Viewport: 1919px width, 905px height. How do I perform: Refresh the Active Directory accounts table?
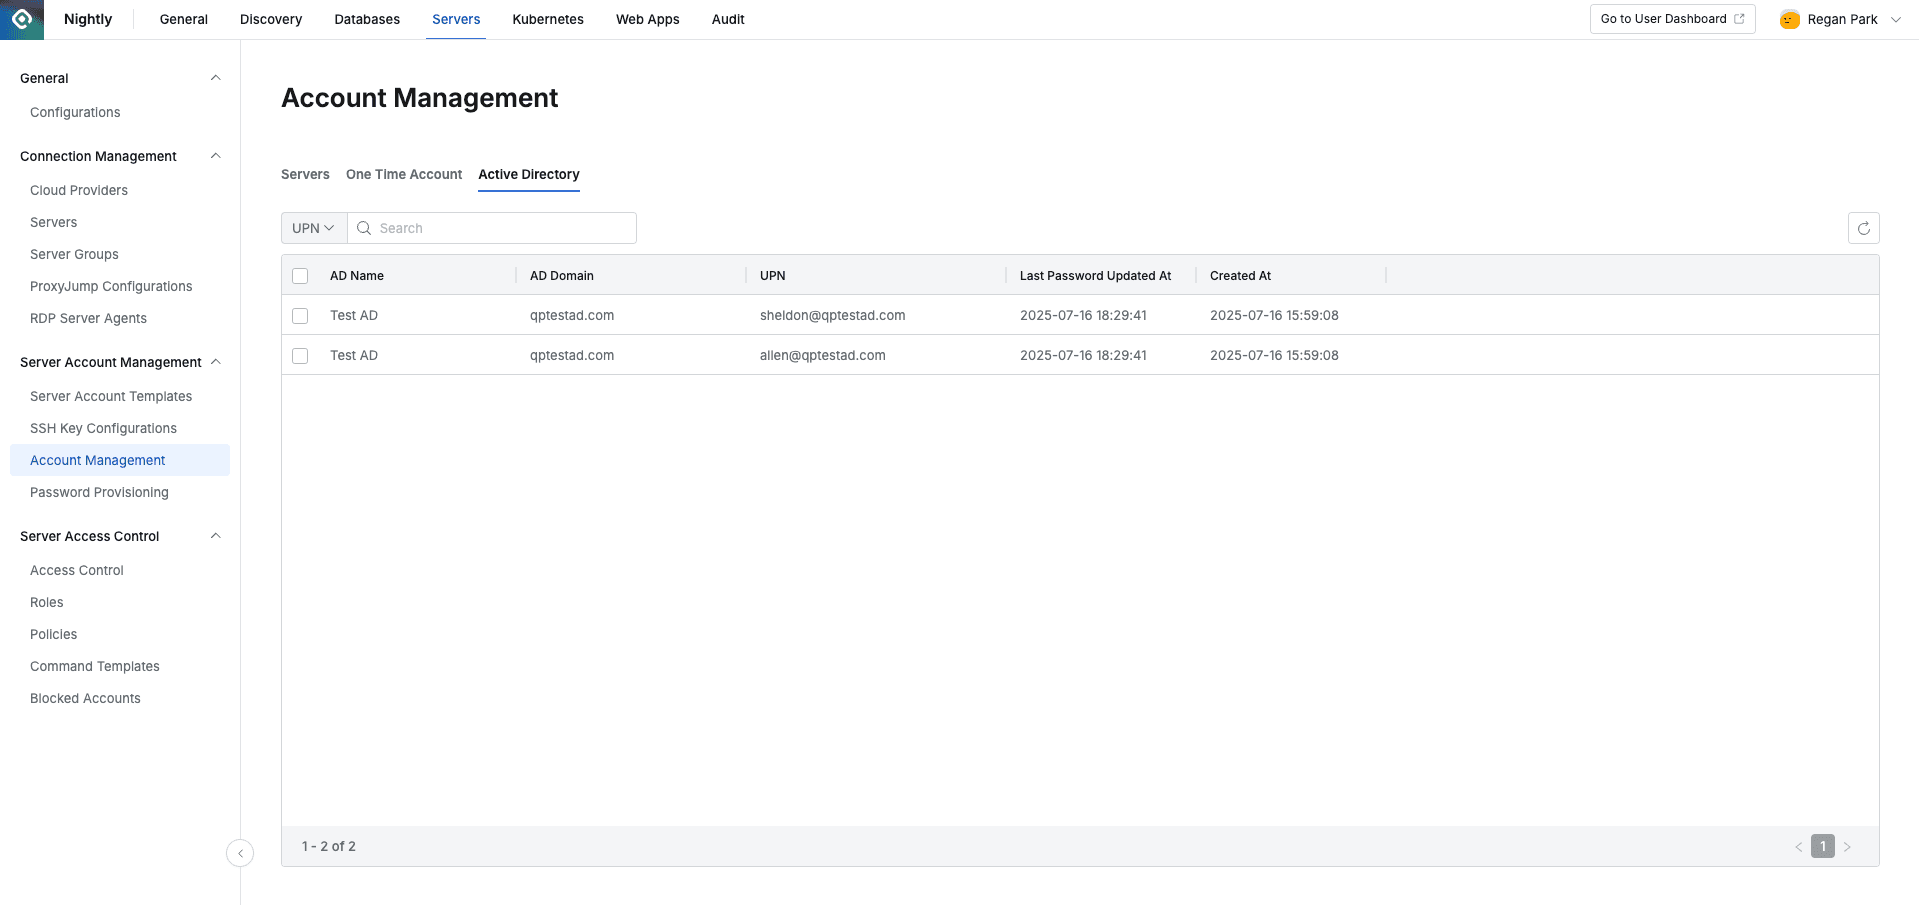pyautogui.click(x=1863, y=228)
